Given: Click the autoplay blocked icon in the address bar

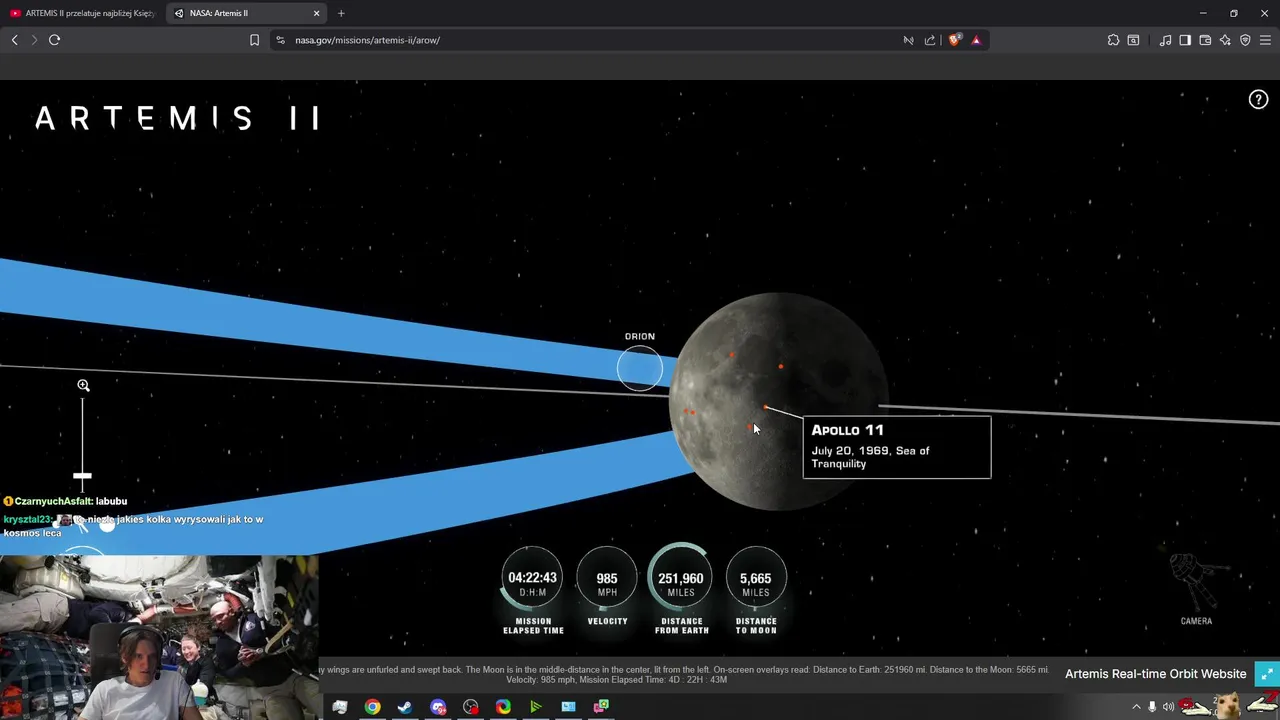Looking at the screenshot, I should pos(908,40).
